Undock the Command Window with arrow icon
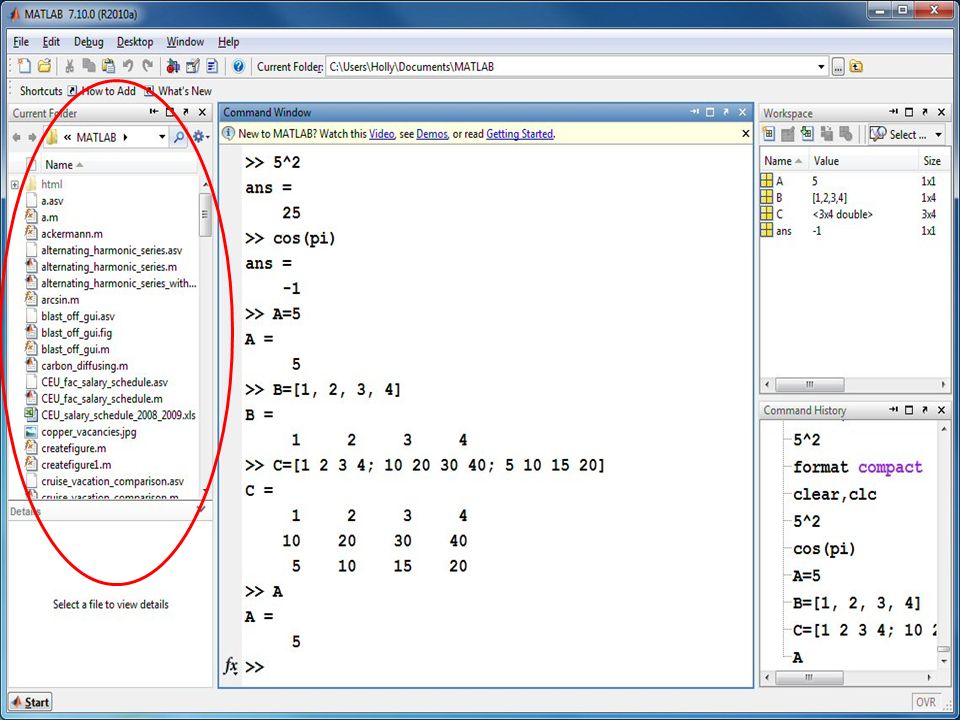 (726, 112)
